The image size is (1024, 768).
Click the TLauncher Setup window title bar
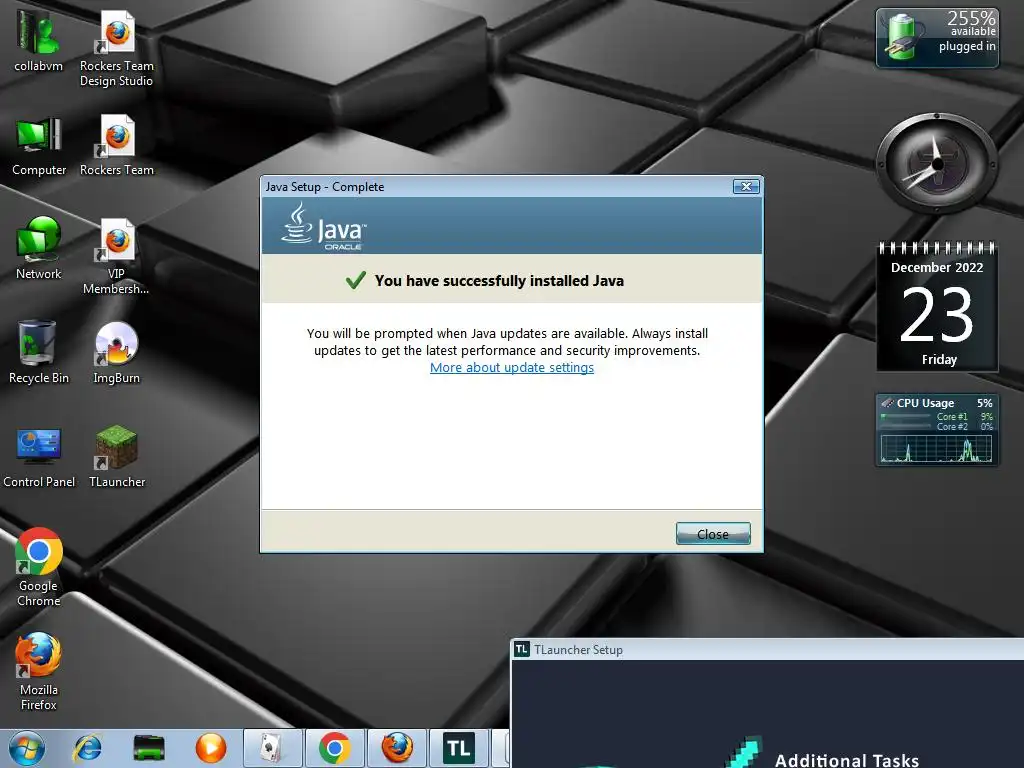[767, 650]
